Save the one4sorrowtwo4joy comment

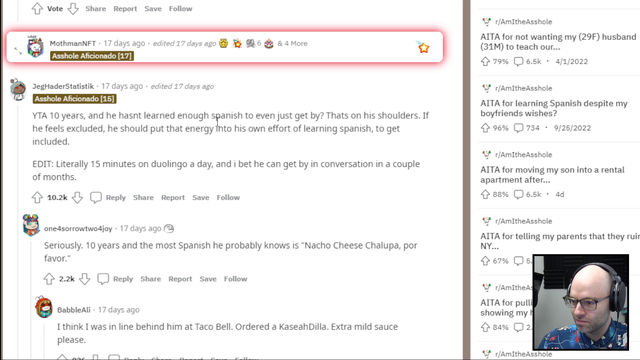tap(208, 279)
